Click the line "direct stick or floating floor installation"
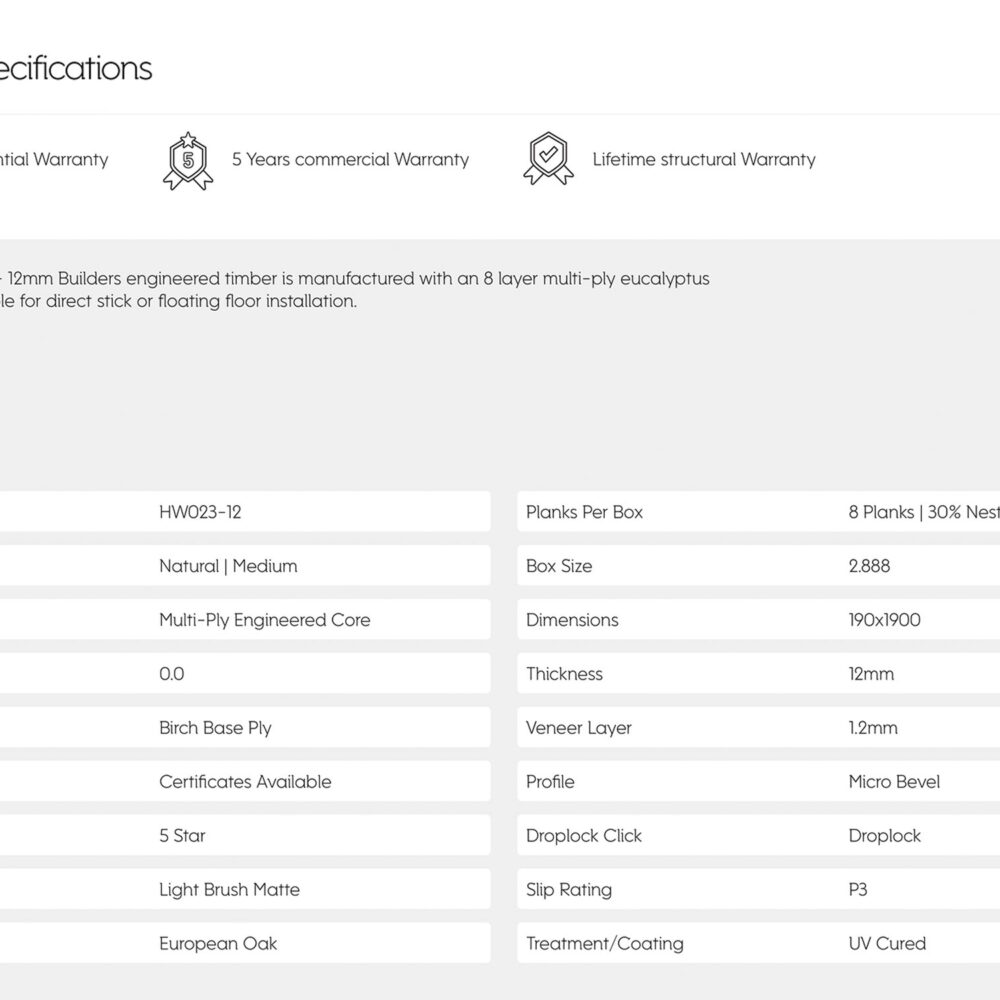Viewport: 1000px width, 1000px height. pyautogui.click(x=179, y=301)
